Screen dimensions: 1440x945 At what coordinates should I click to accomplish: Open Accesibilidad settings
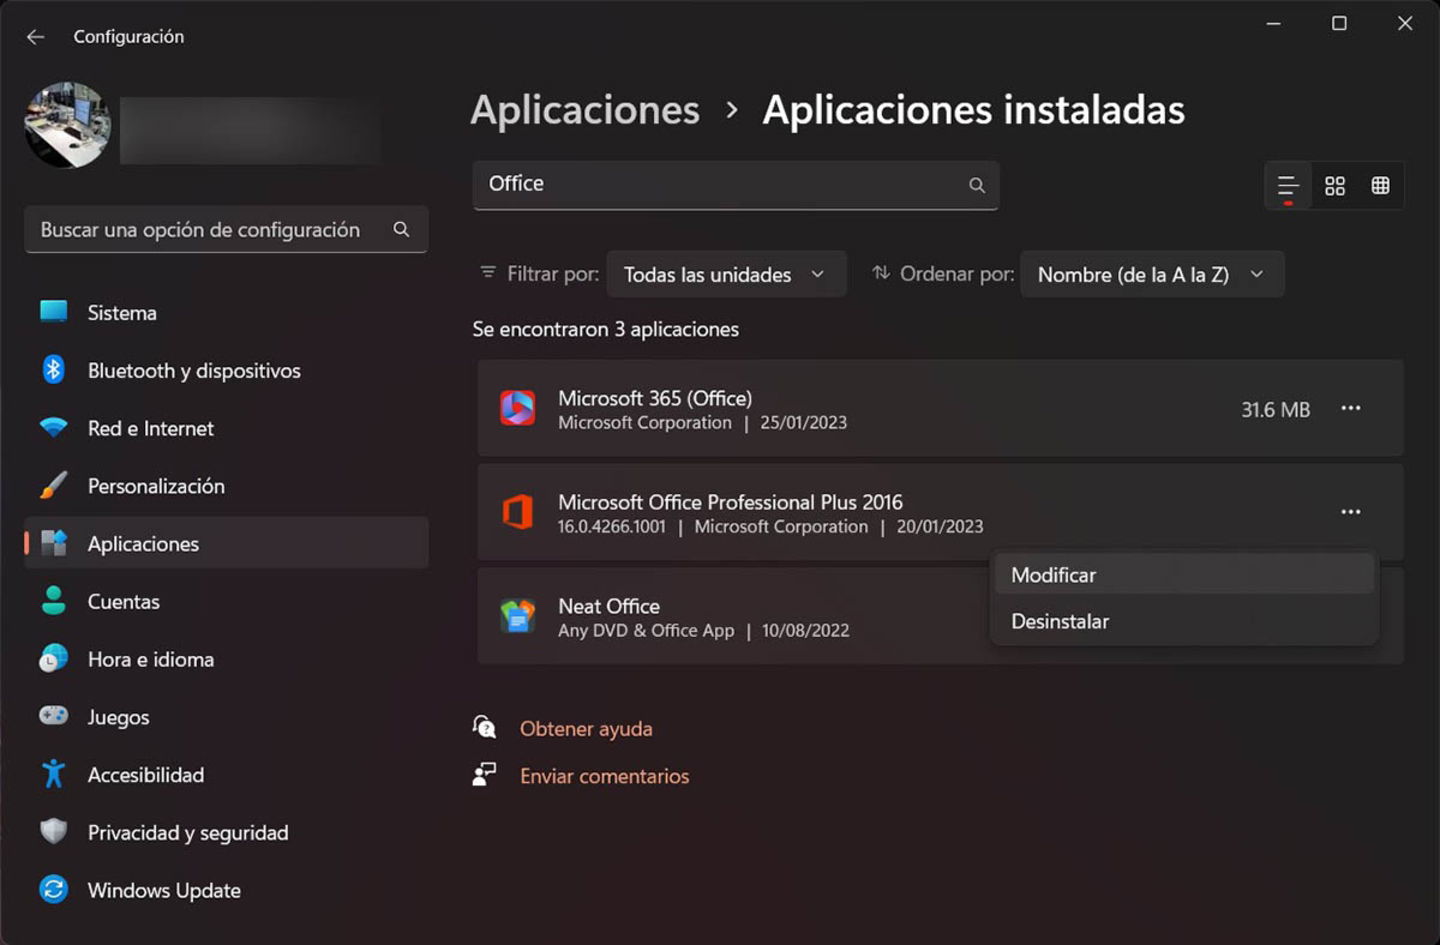(x=226, y=775)
